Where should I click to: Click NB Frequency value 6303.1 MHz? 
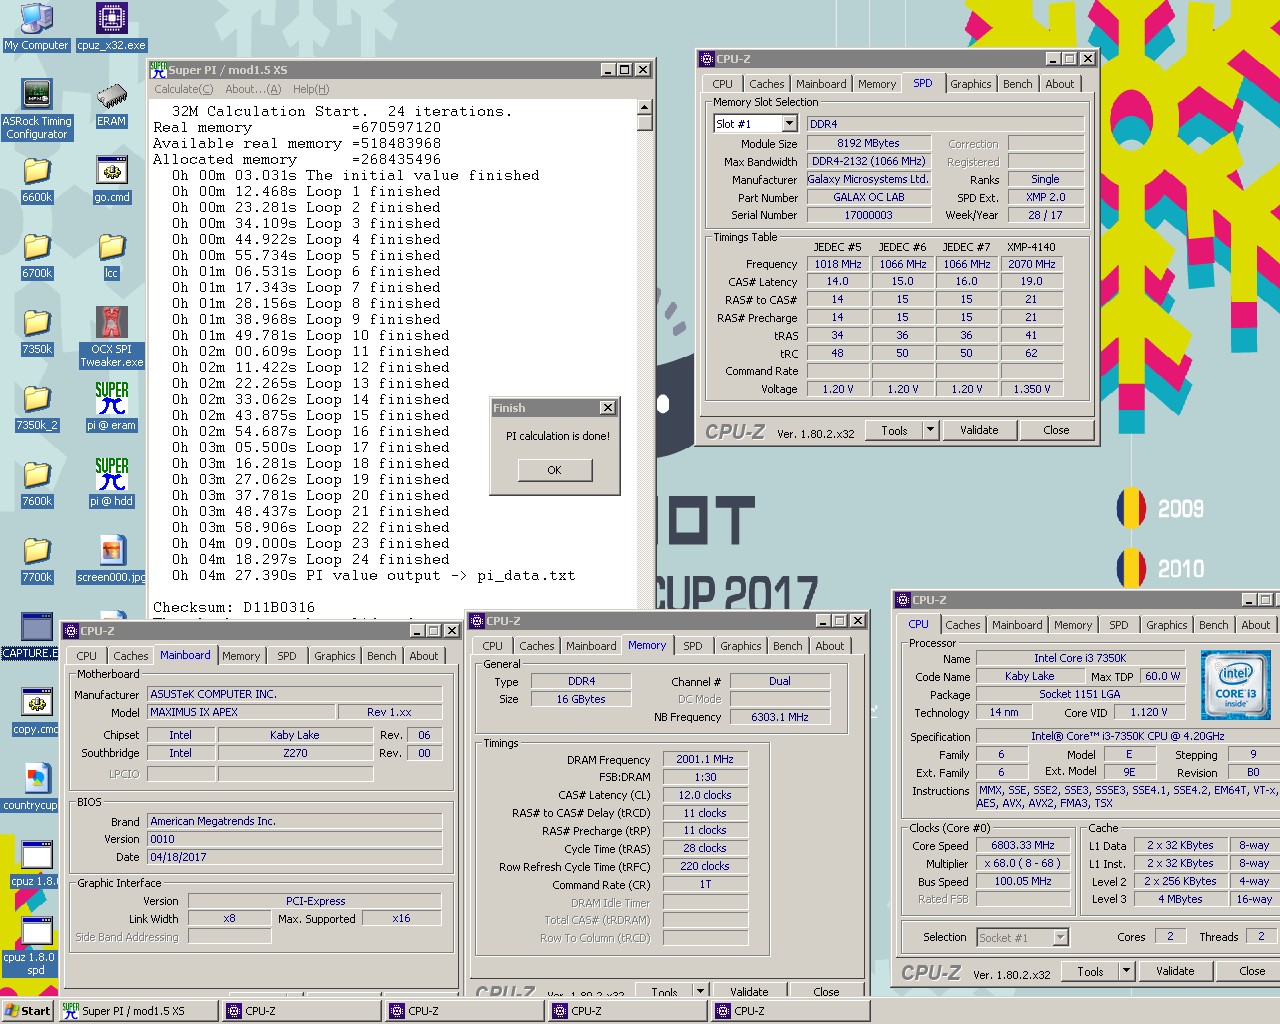point(779,717)
